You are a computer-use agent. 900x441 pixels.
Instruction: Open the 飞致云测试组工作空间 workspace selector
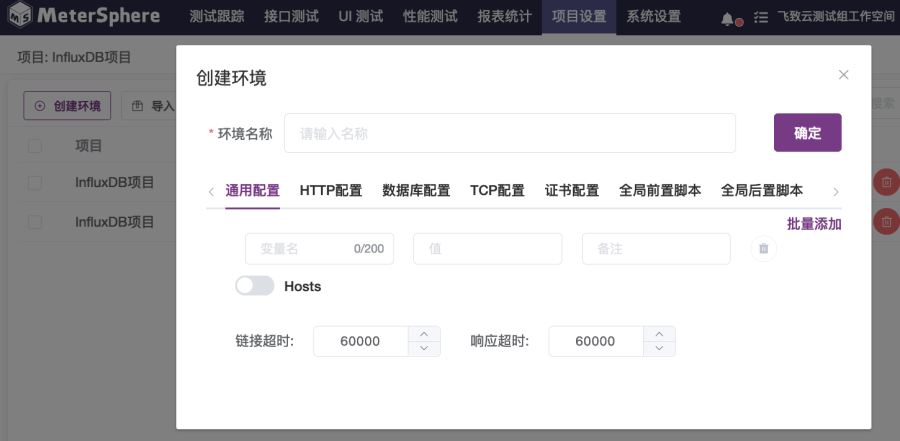[x=835, y=17]
